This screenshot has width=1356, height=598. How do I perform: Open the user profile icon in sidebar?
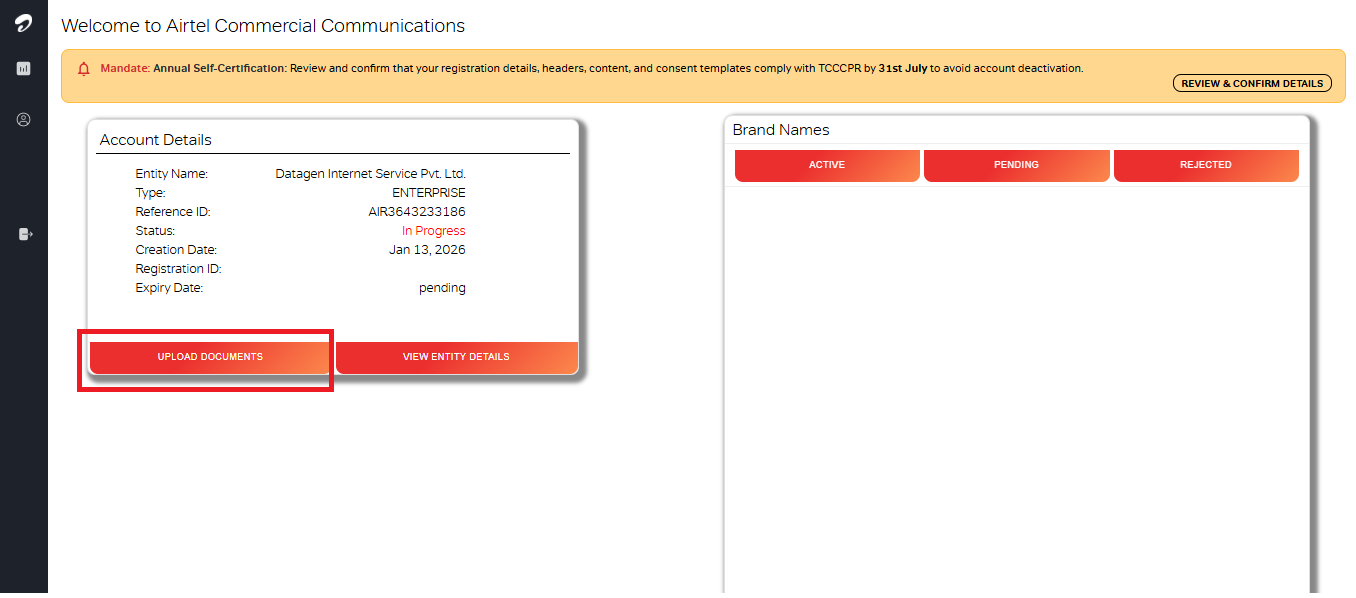click(23, 120)
